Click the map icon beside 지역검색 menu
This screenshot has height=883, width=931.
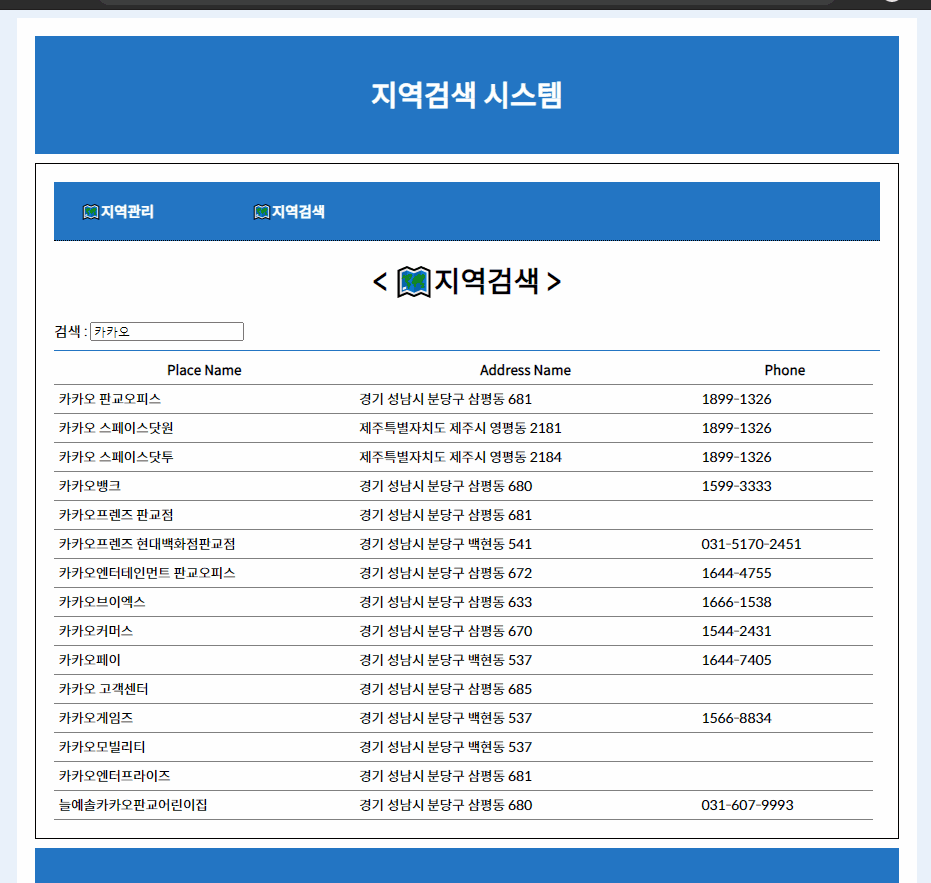[x=261, y=211]
